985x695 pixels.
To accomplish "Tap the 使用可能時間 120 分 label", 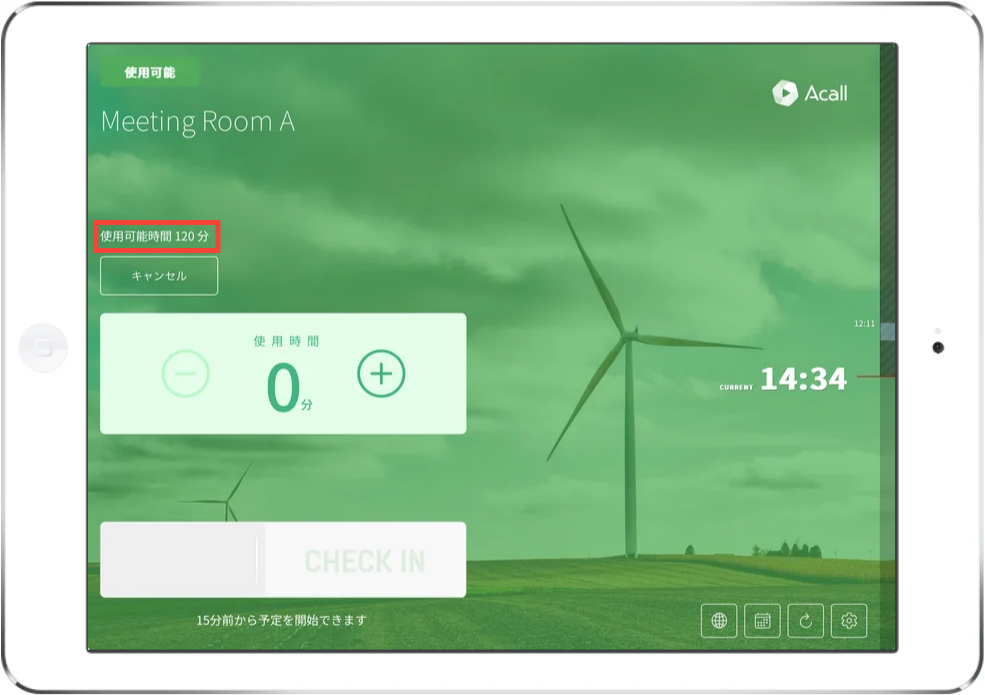I will (155, 238).
